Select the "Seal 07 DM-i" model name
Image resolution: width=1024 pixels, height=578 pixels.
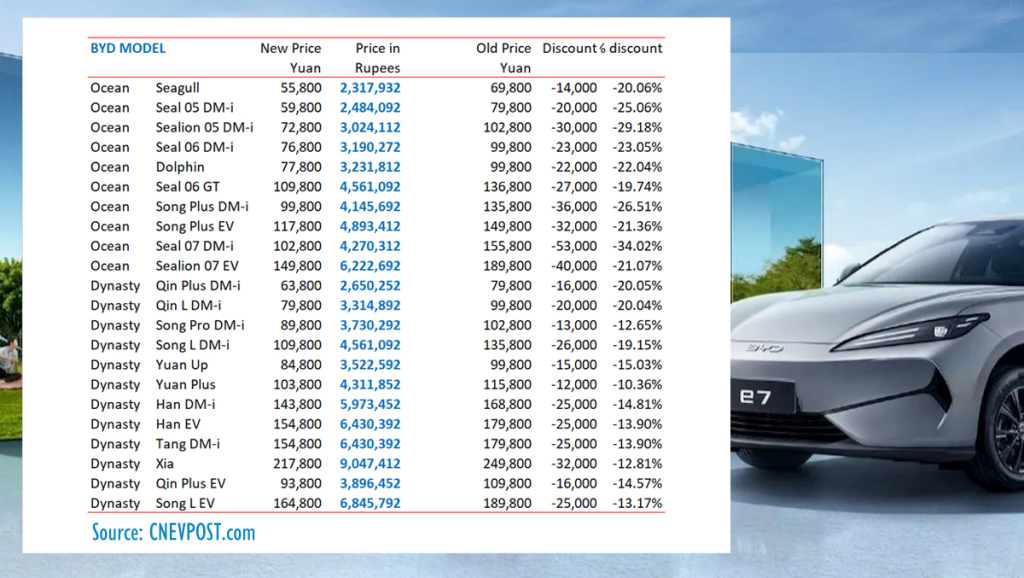click(195, 246)
